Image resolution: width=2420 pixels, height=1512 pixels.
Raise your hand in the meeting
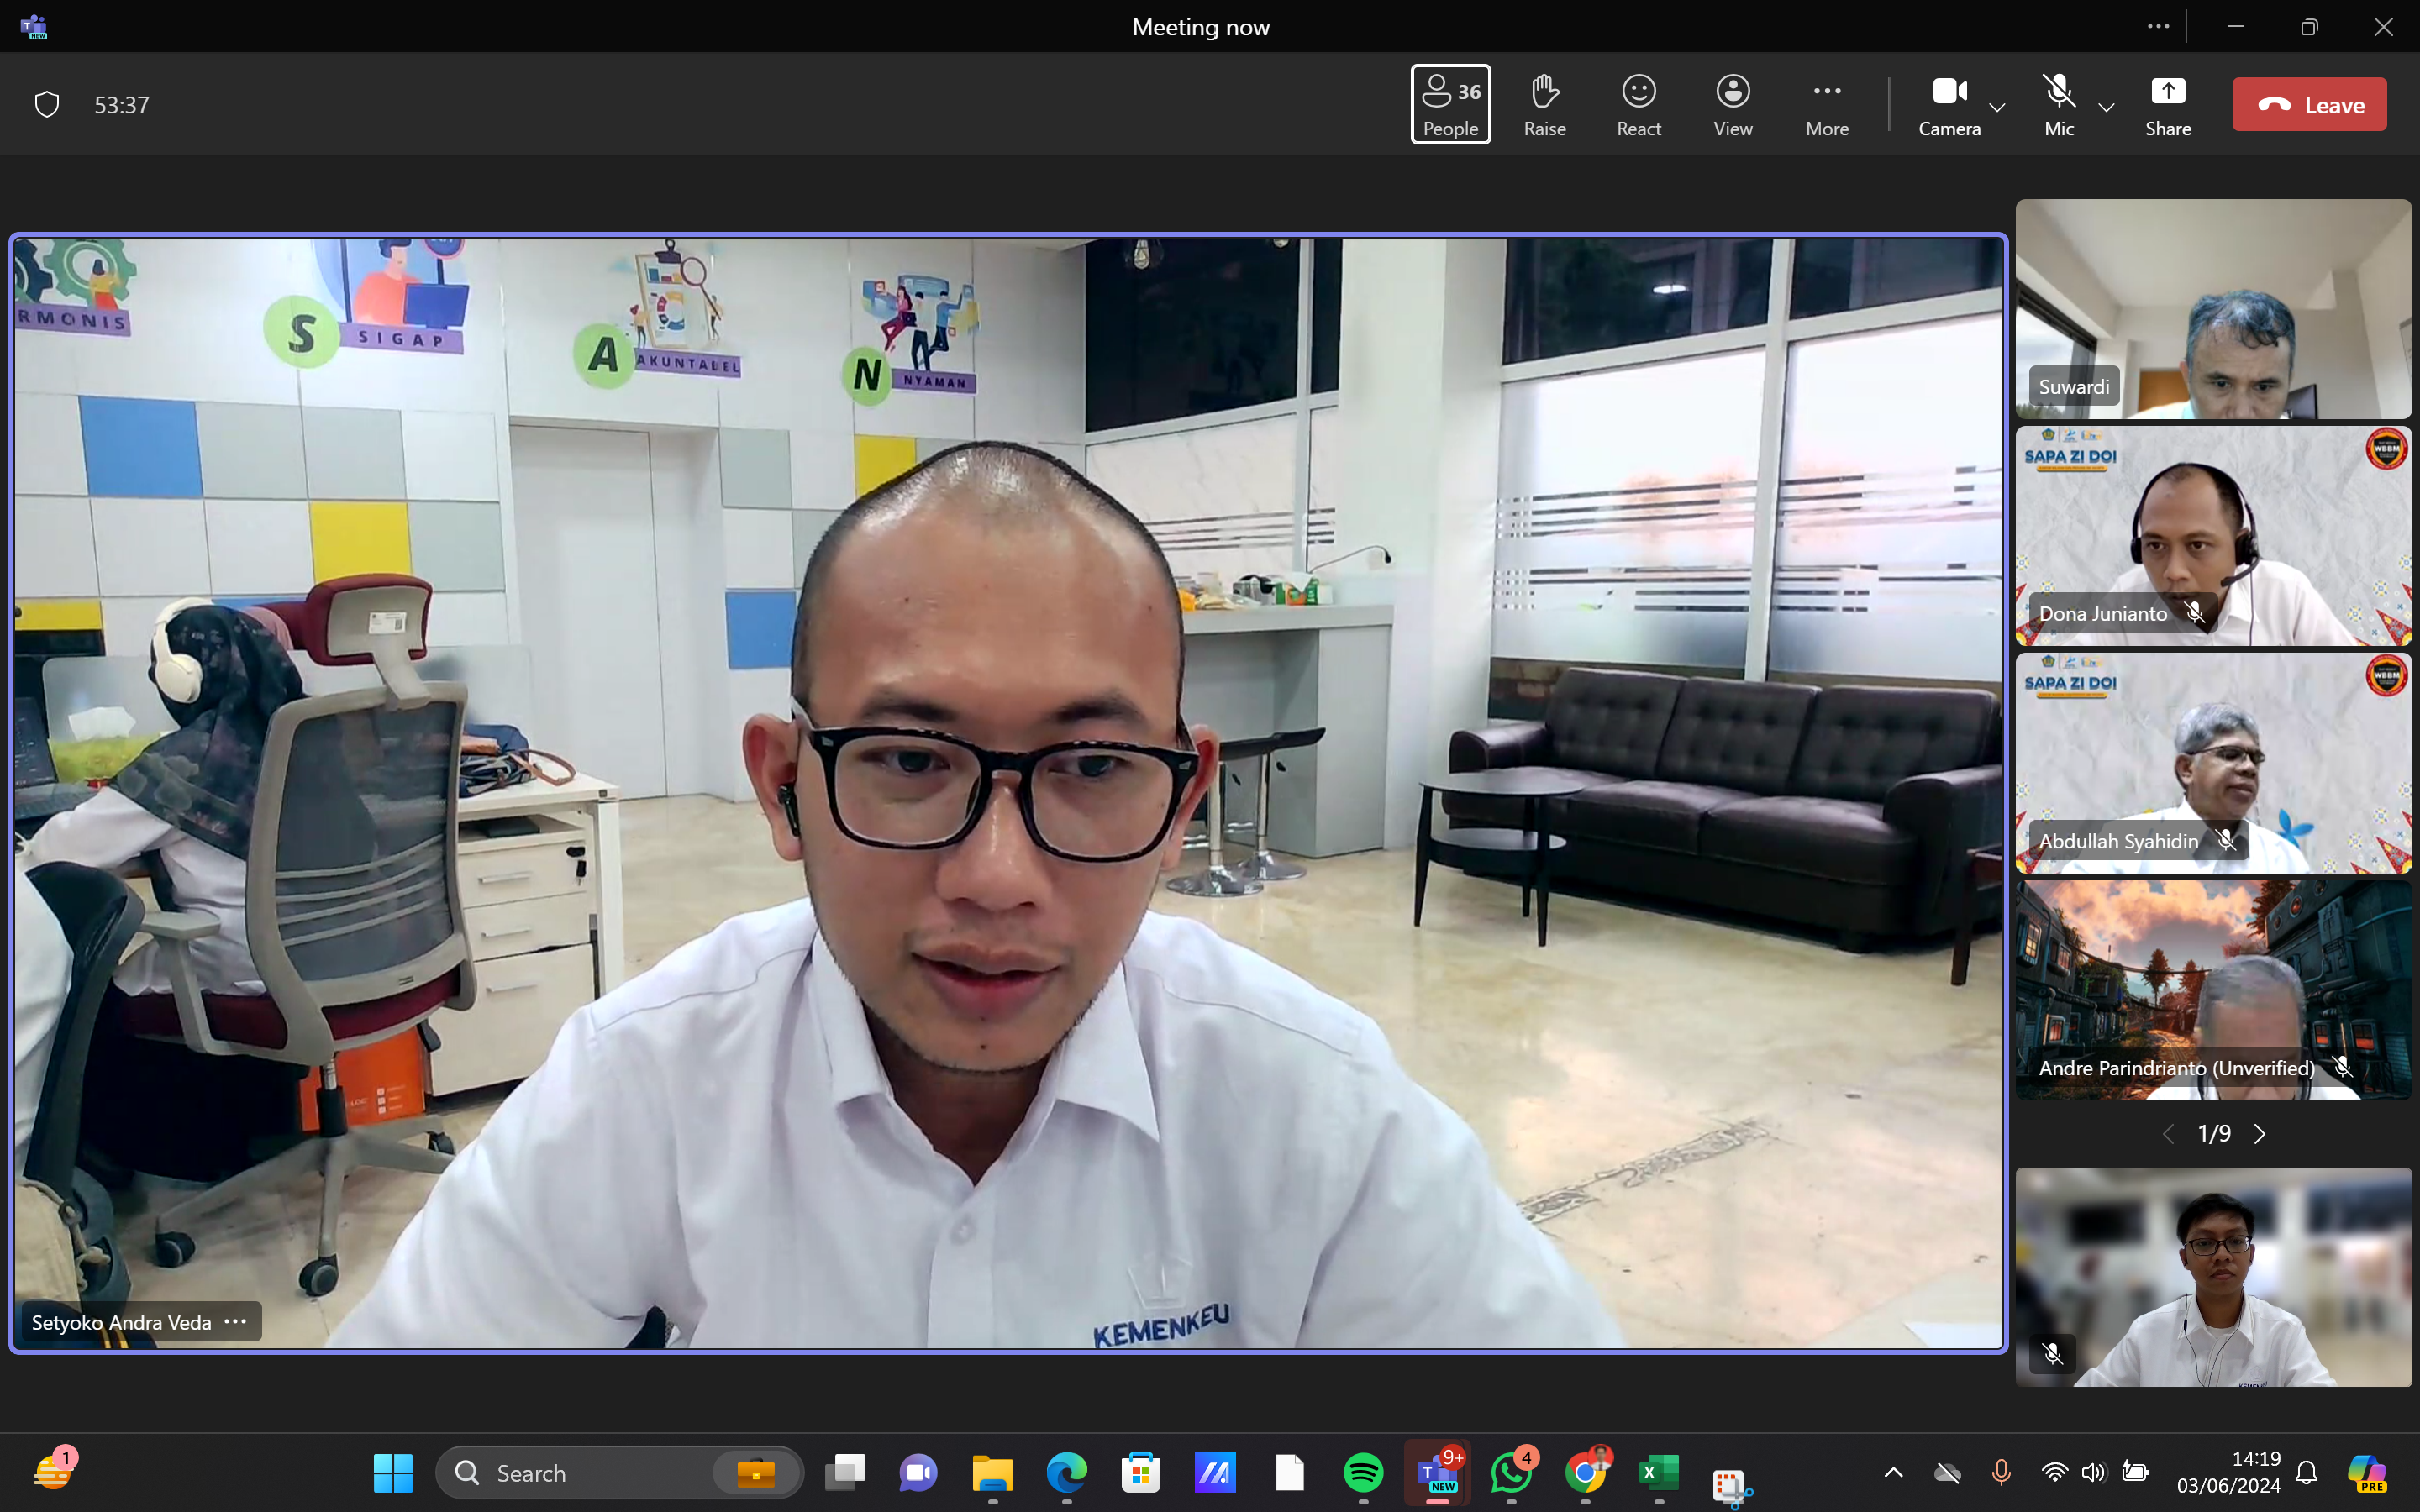tap(1544, 104)
